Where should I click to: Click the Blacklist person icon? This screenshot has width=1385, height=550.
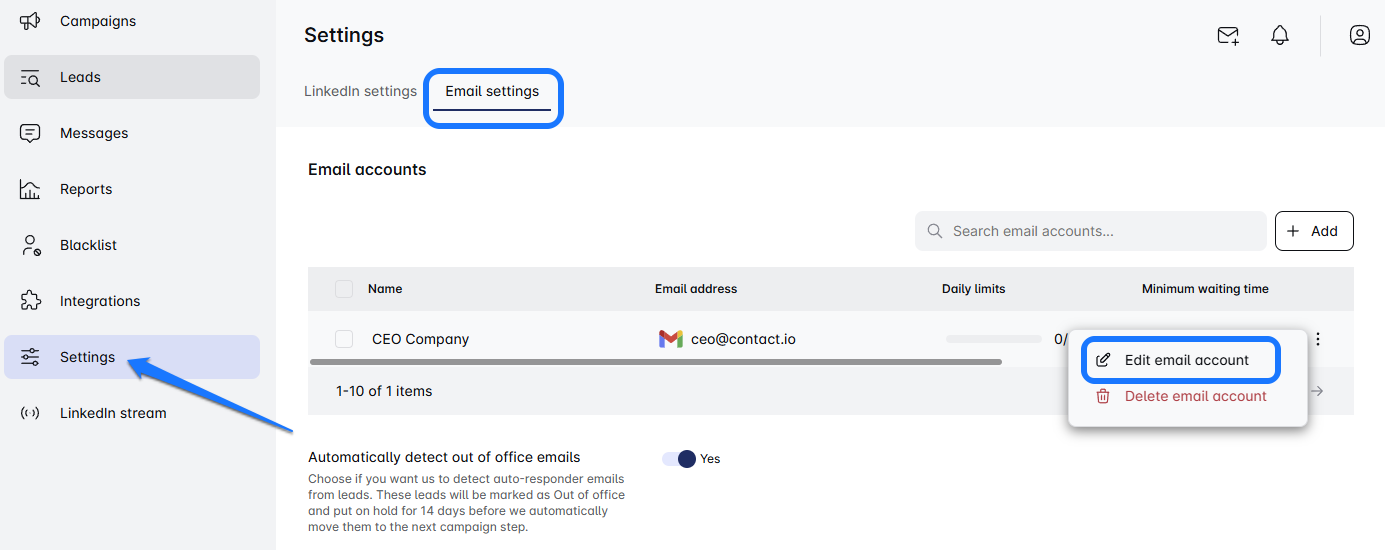pyautogui.click(x=30, y=245)
